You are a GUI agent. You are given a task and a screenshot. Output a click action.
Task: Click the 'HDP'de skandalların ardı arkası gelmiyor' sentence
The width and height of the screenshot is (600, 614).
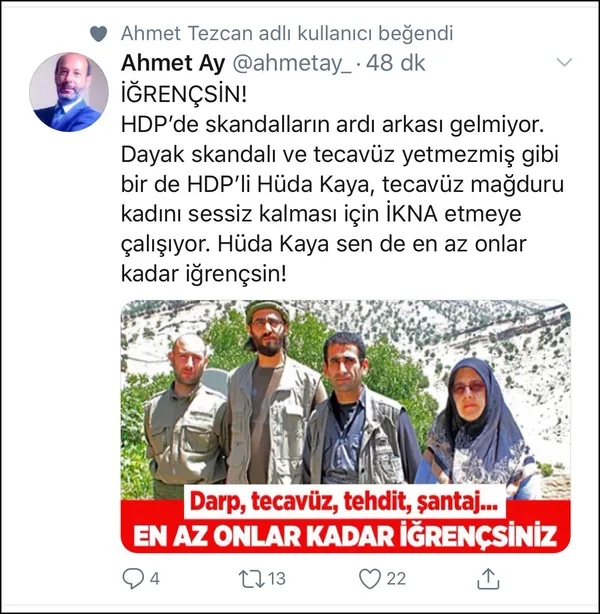(x=333, y=125)
